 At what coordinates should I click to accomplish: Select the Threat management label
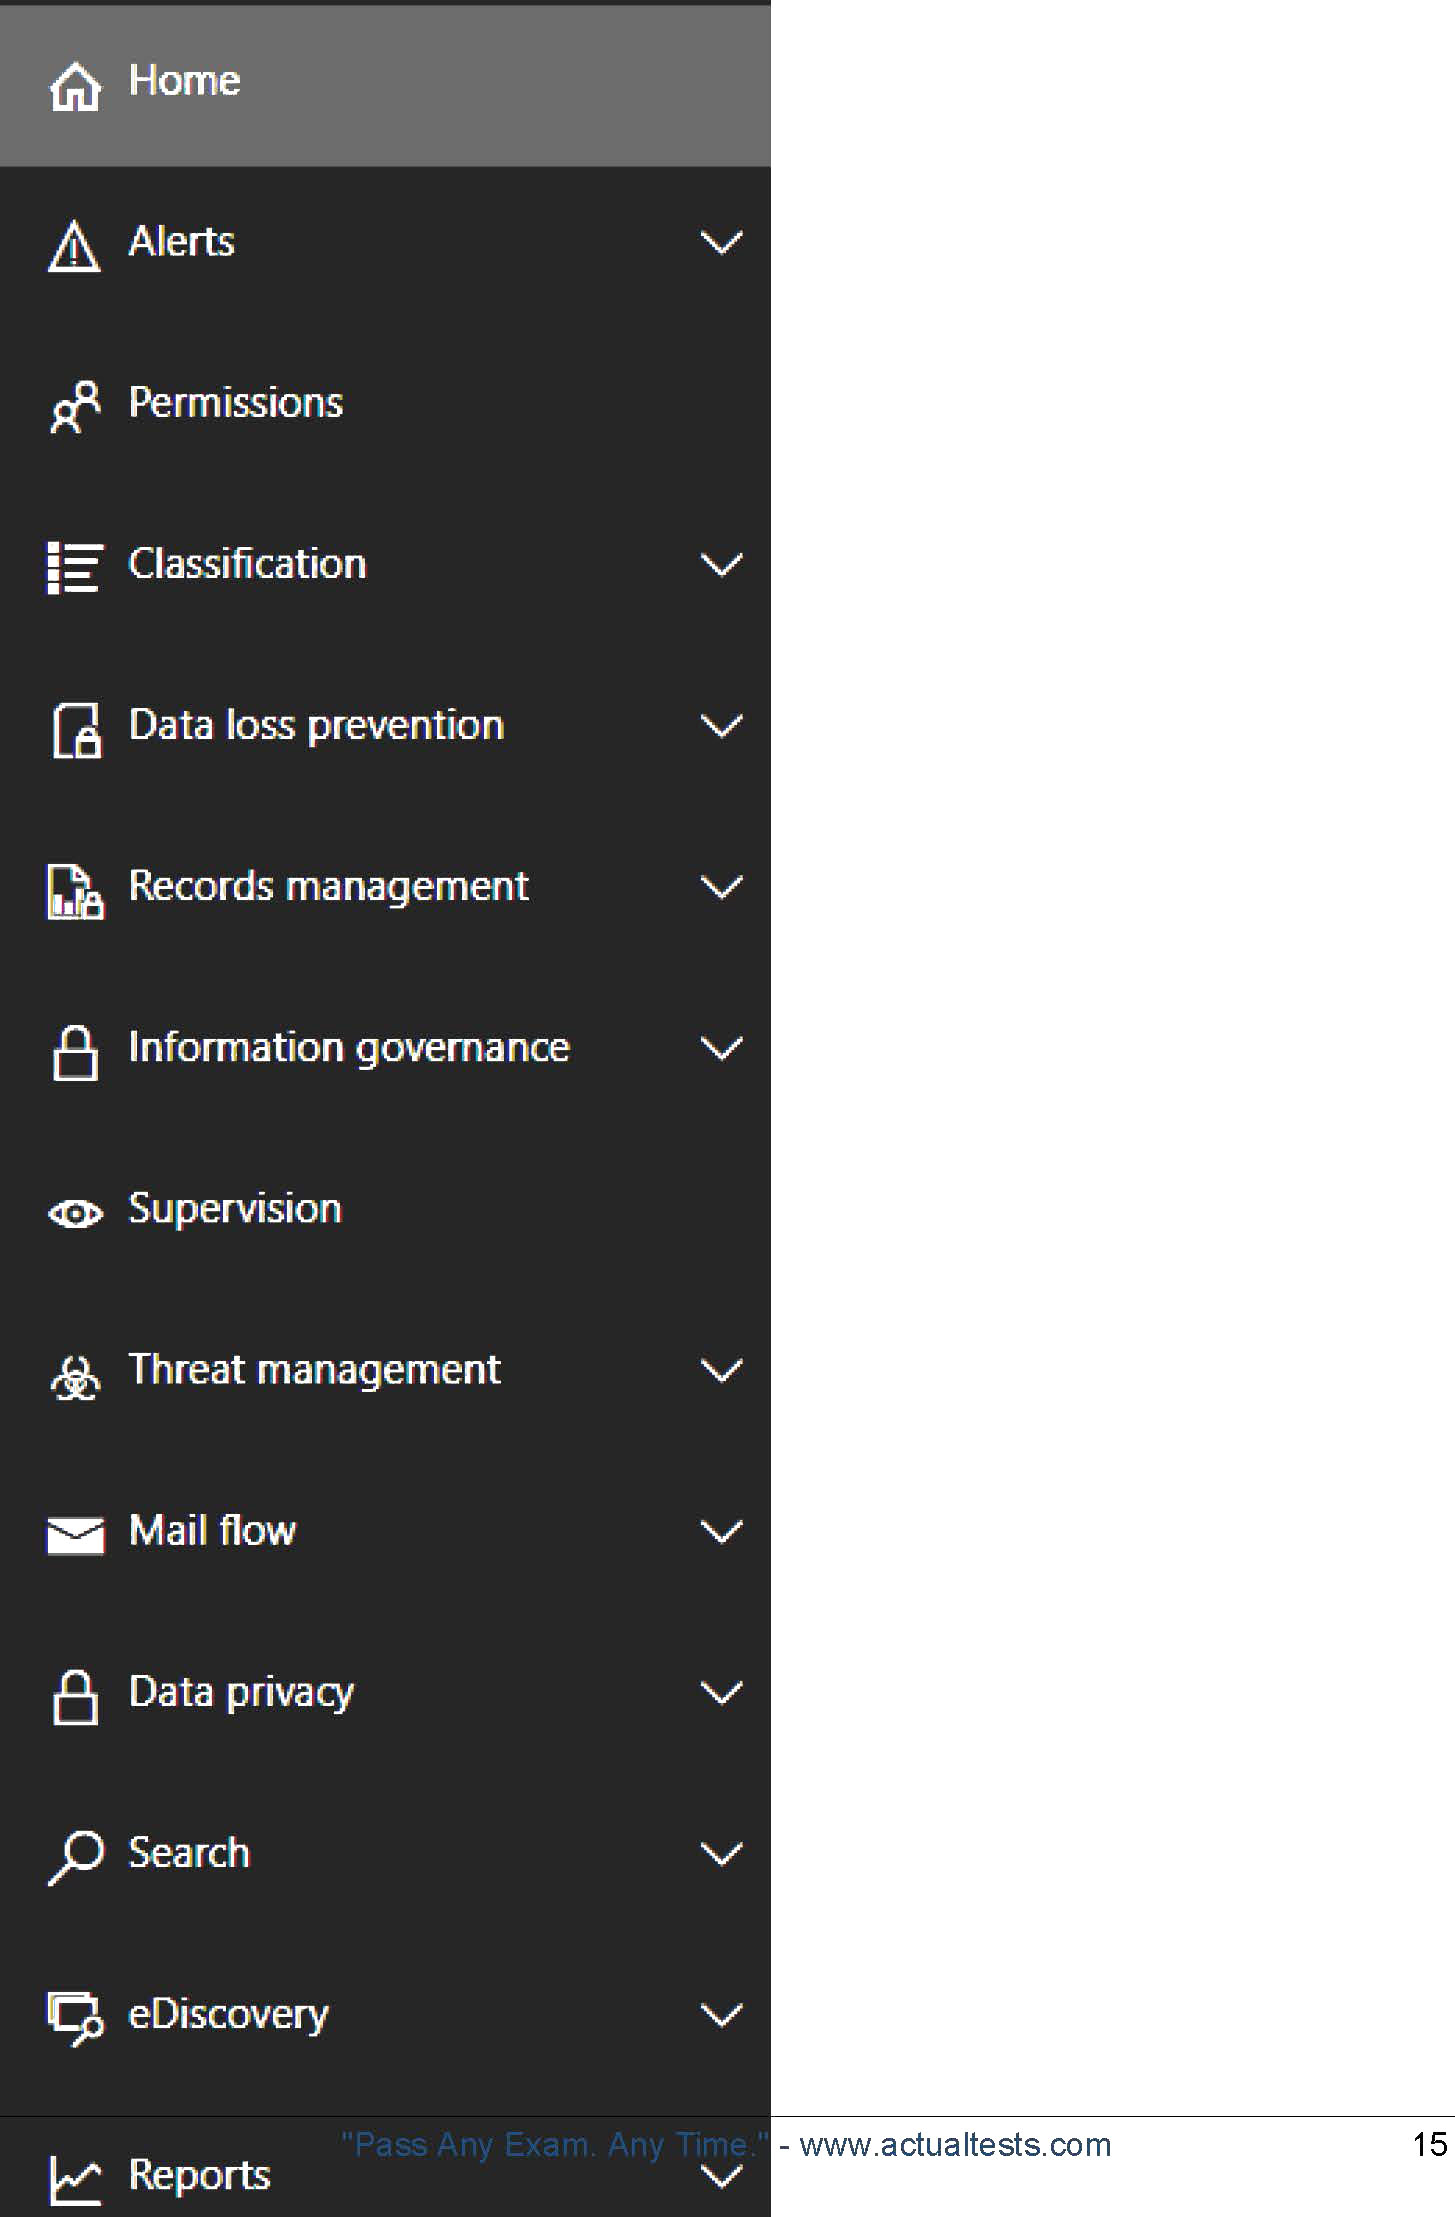tap(314, 1370)
